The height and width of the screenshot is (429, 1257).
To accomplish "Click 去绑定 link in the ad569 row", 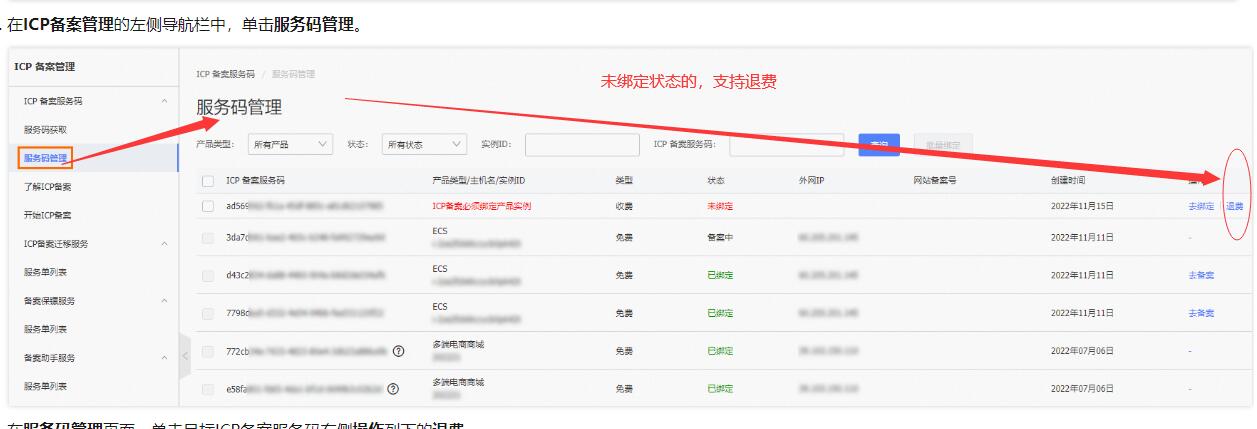I will click(1200, 207).
